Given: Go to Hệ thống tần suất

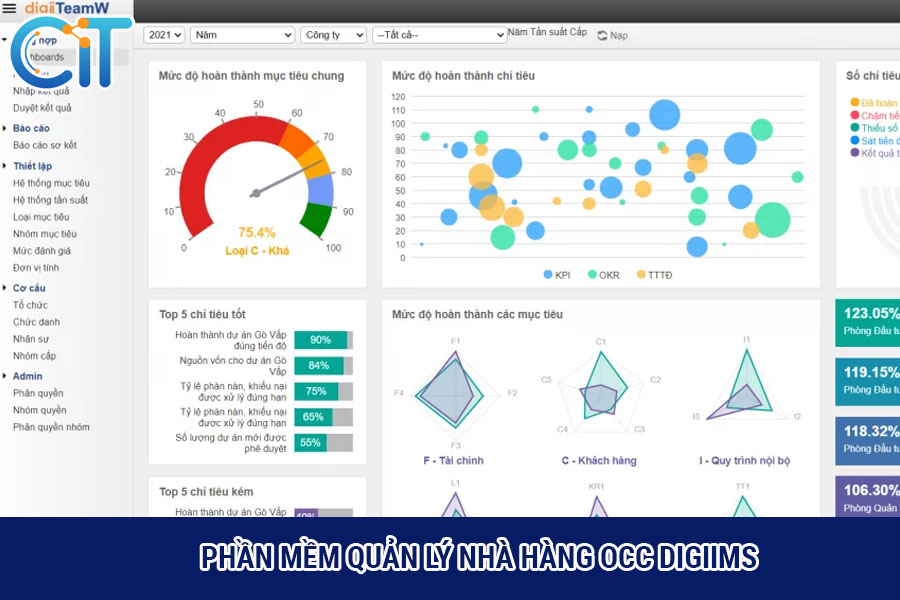Looking at the screenshot, I should click(51, 200).
